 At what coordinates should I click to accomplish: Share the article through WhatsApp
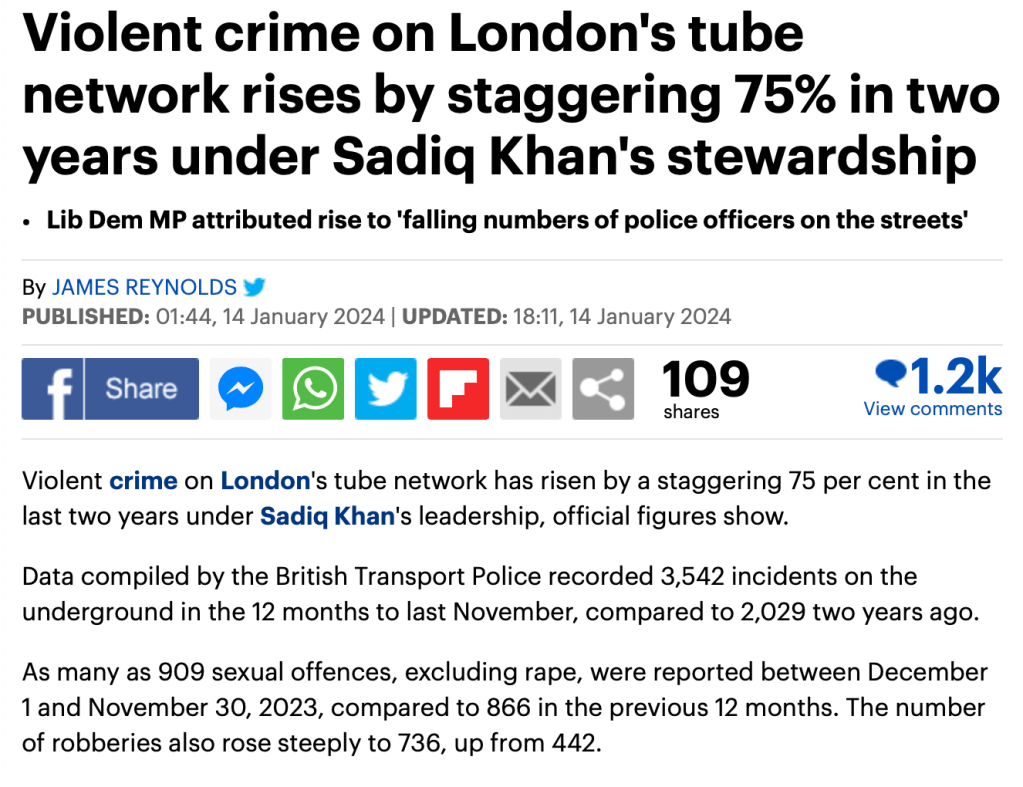click(x=313, y=388)
